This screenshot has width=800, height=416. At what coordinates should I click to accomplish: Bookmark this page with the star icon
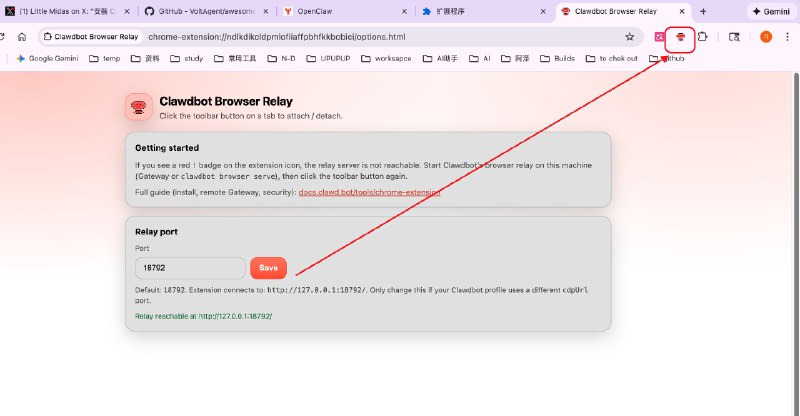pos(630,37)
